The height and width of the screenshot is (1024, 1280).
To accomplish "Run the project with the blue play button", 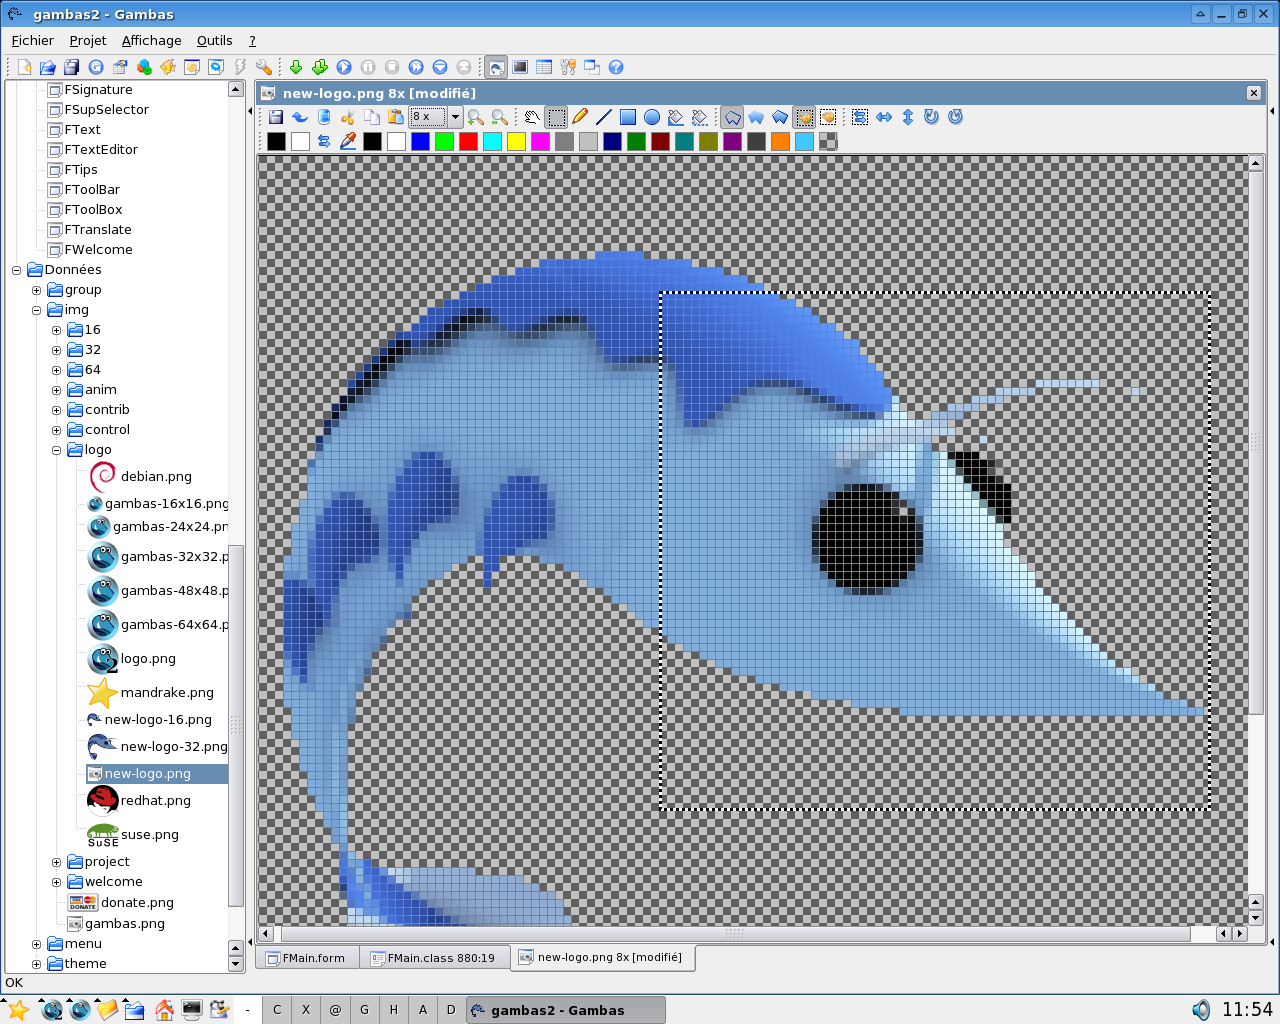I will [x=344, y=67].
